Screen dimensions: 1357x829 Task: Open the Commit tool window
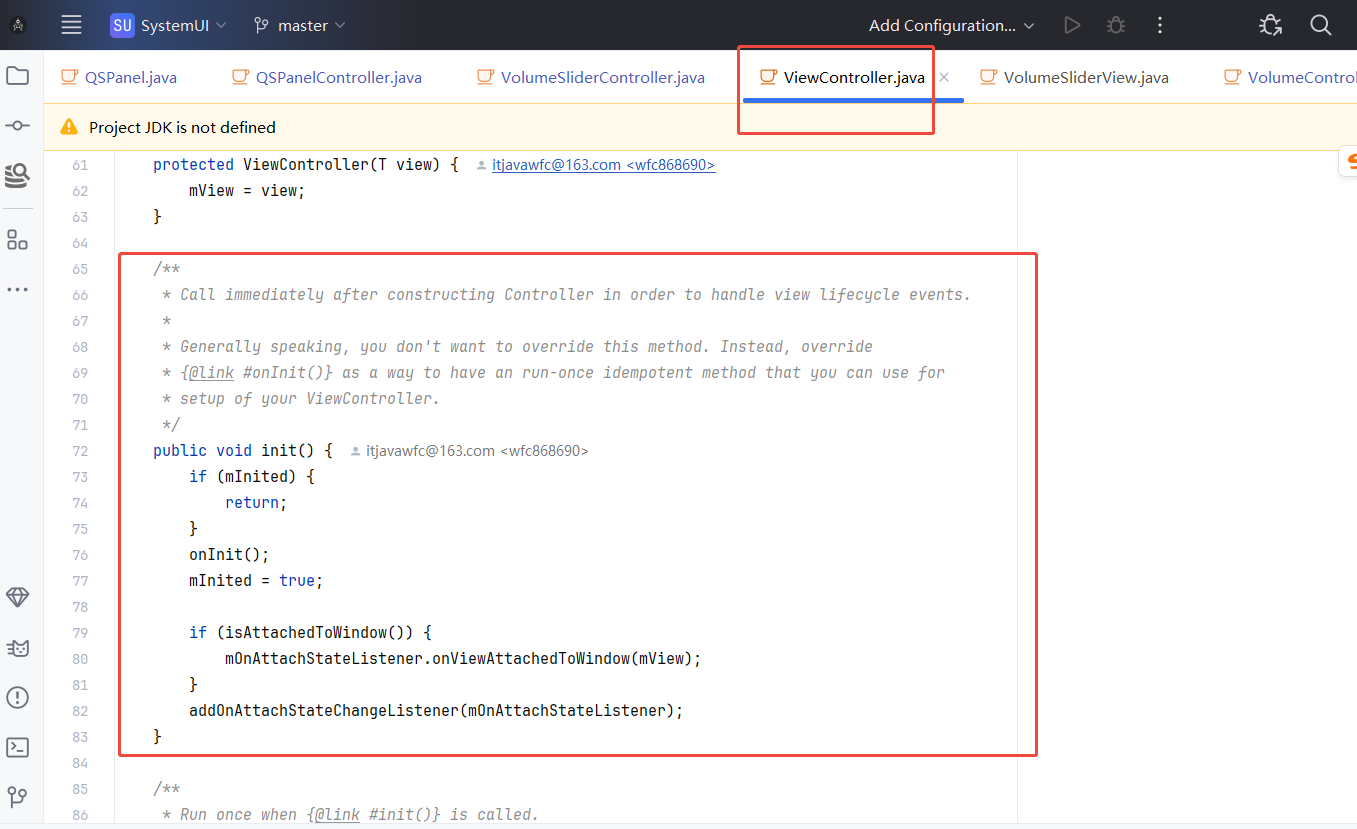pos(17,125)
